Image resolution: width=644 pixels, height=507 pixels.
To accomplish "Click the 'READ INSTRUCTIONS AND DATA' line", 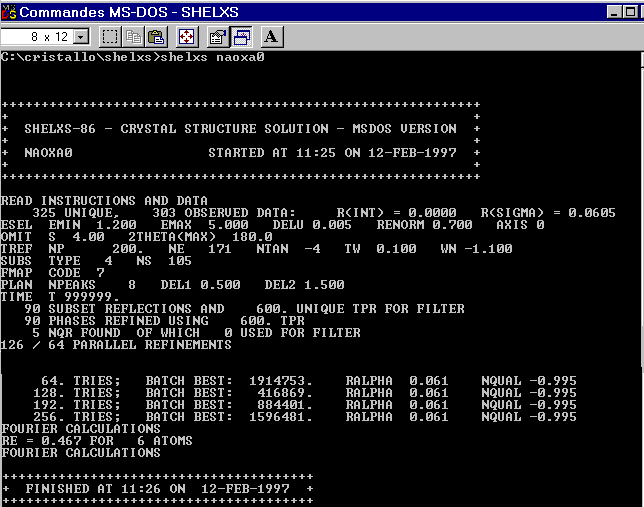I will (104, 200).
